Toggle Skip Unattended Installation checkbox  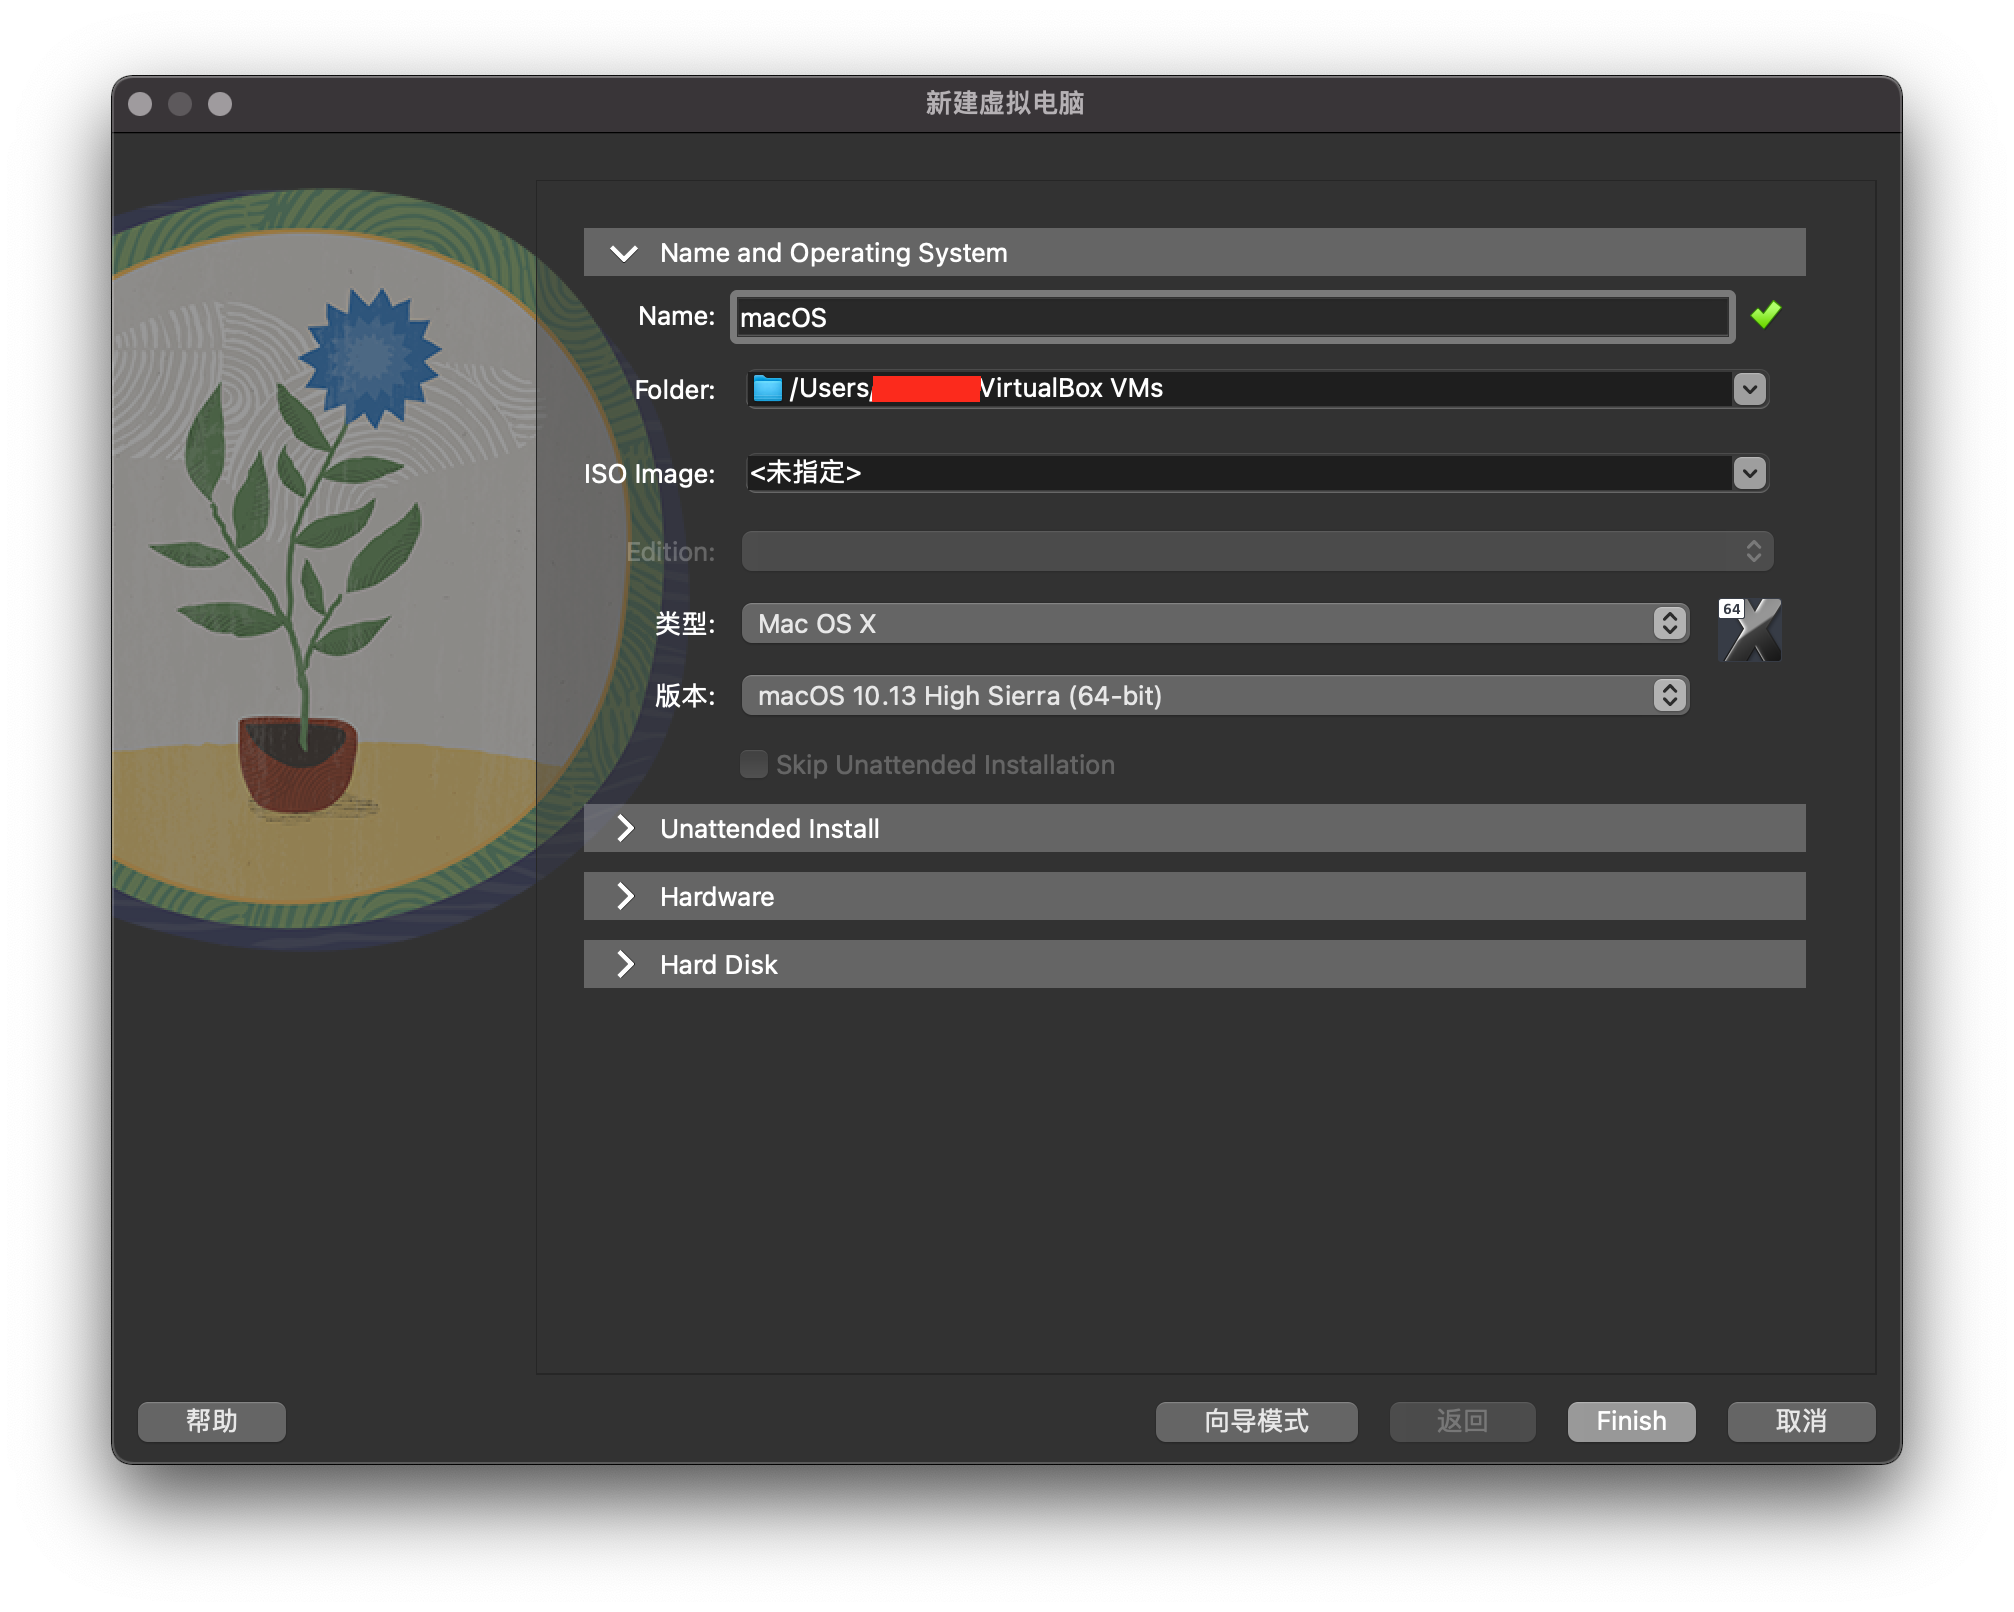pyautogui.click(x=753, y=764)
